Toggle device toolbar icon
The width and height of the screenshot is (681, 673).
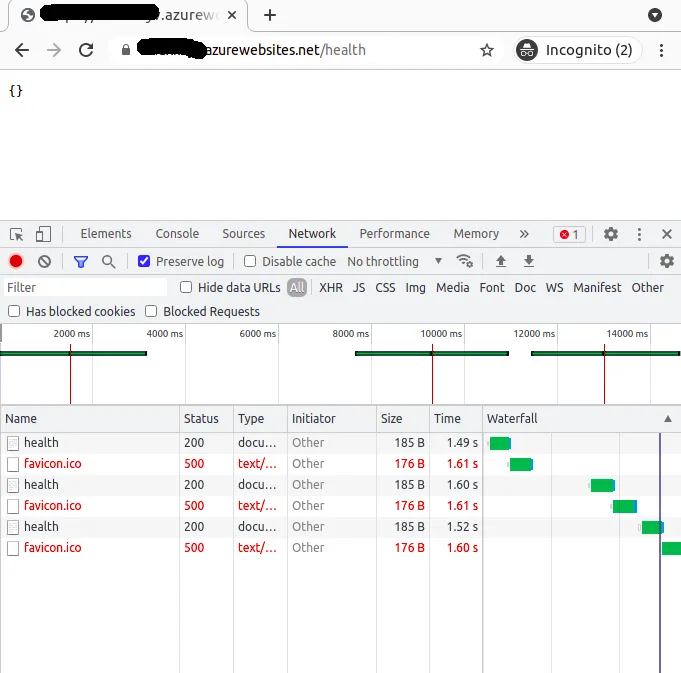[43, 234]
